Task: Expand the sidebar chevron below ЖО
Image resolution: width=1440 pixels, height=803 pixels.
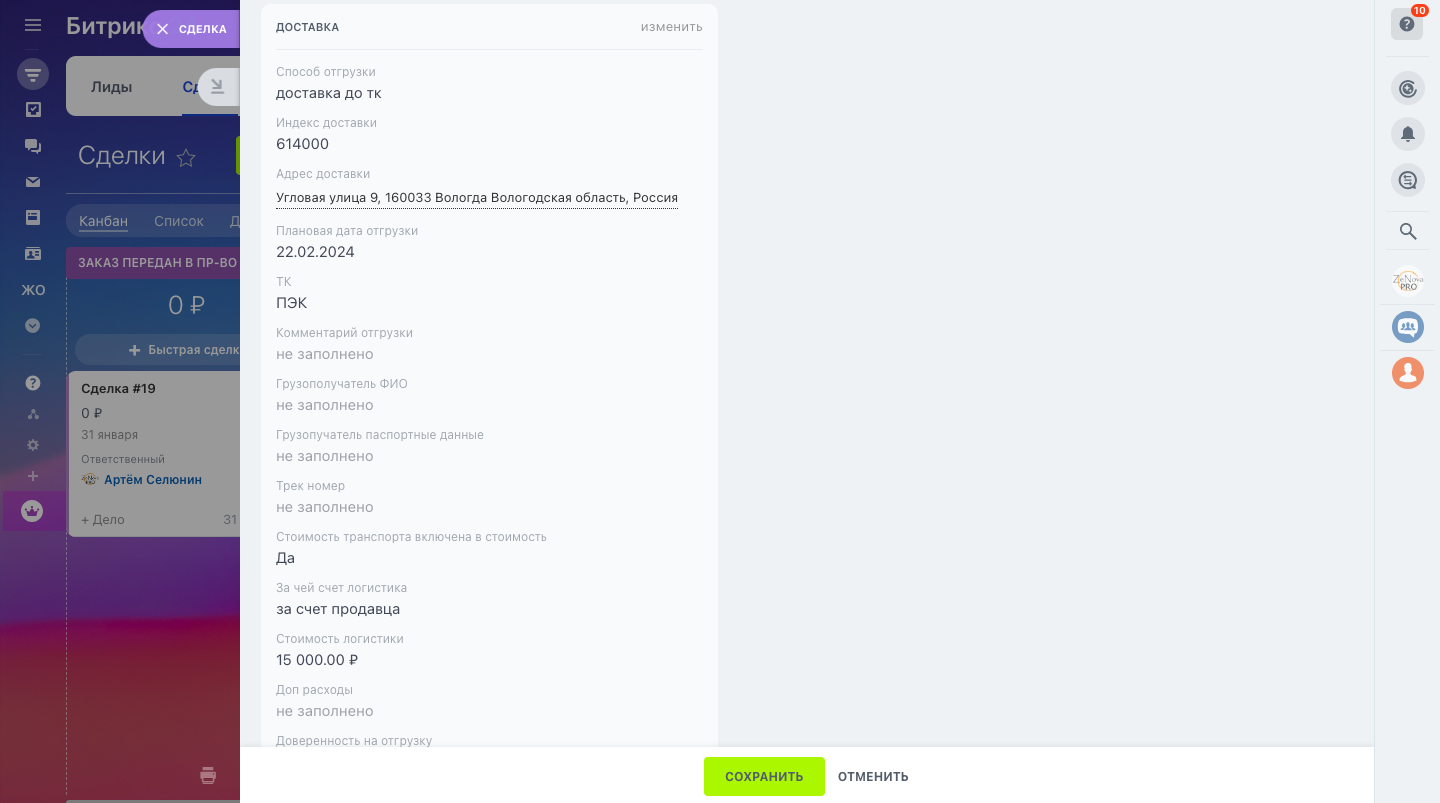Action: [x=33, y=326]
